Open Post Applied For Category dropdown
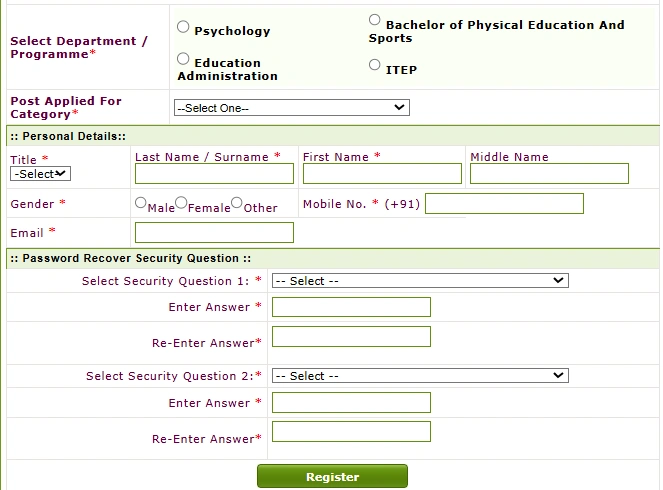The height and width of the screenshot is (490, 663). tap(291, 108)
